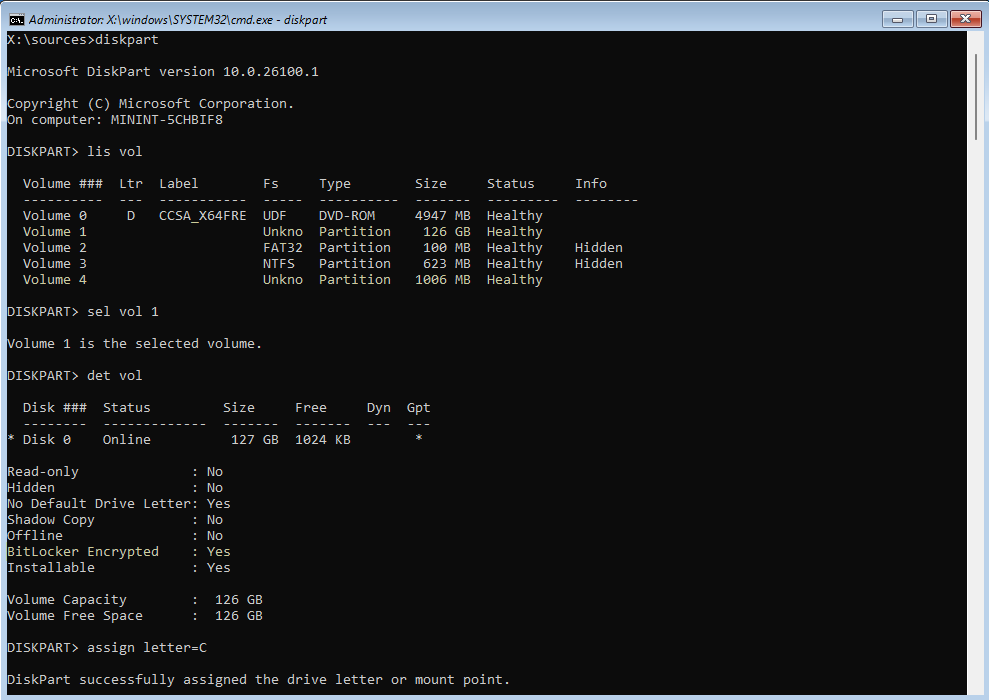Click the '127 GB' disk size
989x700 pixels.
pyautogui.click(x=255, y=440)
